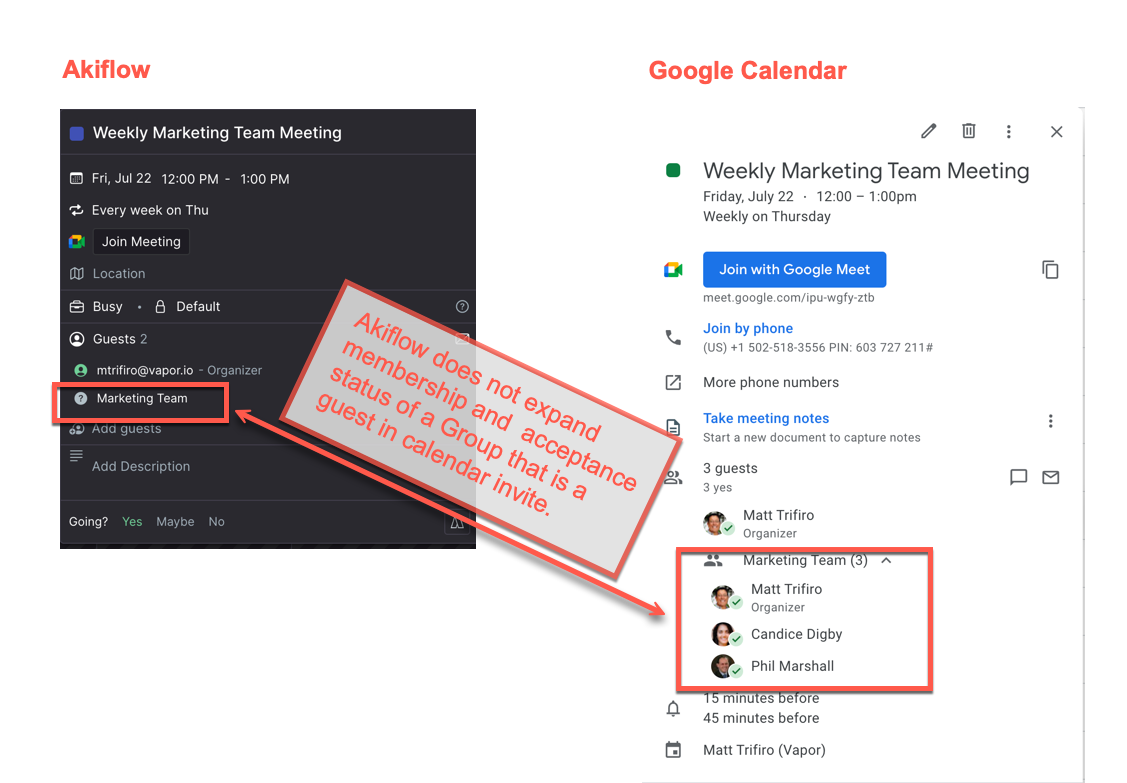The image size is (1127, 783).
Task: Copy the Meet conference info icon
Action: (1050, 270)
